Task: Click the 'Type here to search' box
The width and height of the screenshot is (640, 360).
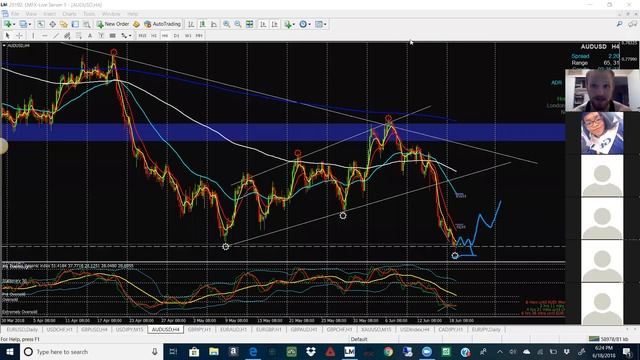Action: pyautogui.click(x=91, y=351)
